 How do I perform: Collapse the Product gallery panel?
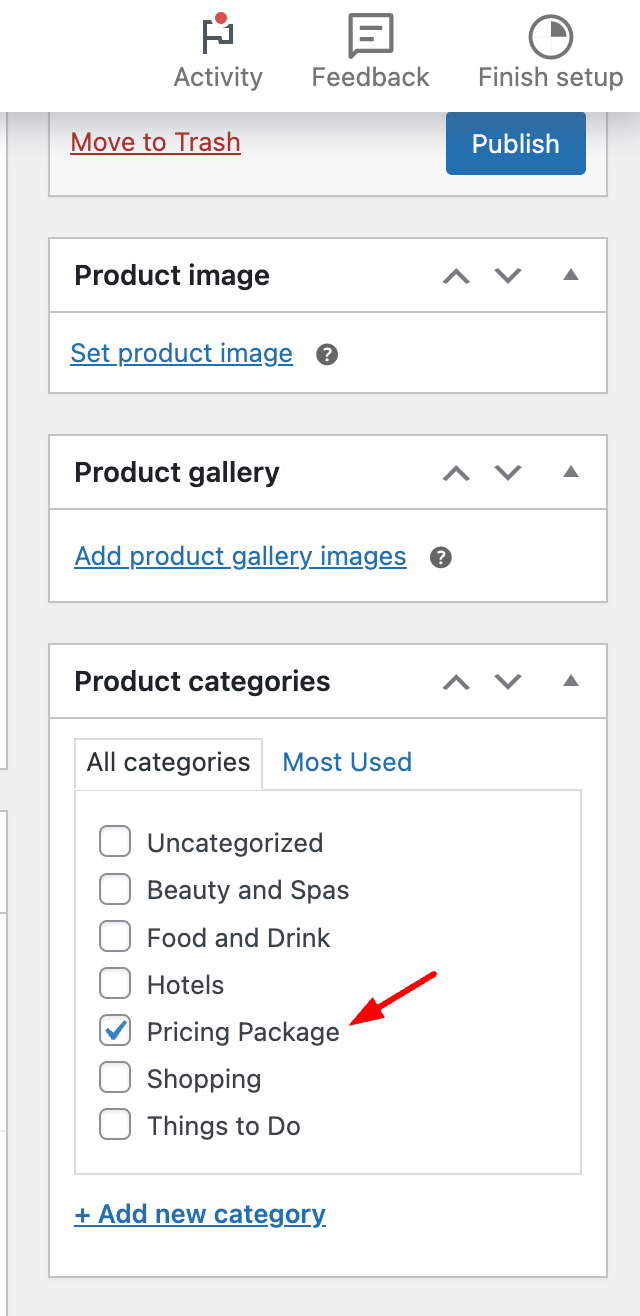tap(571, 472)
